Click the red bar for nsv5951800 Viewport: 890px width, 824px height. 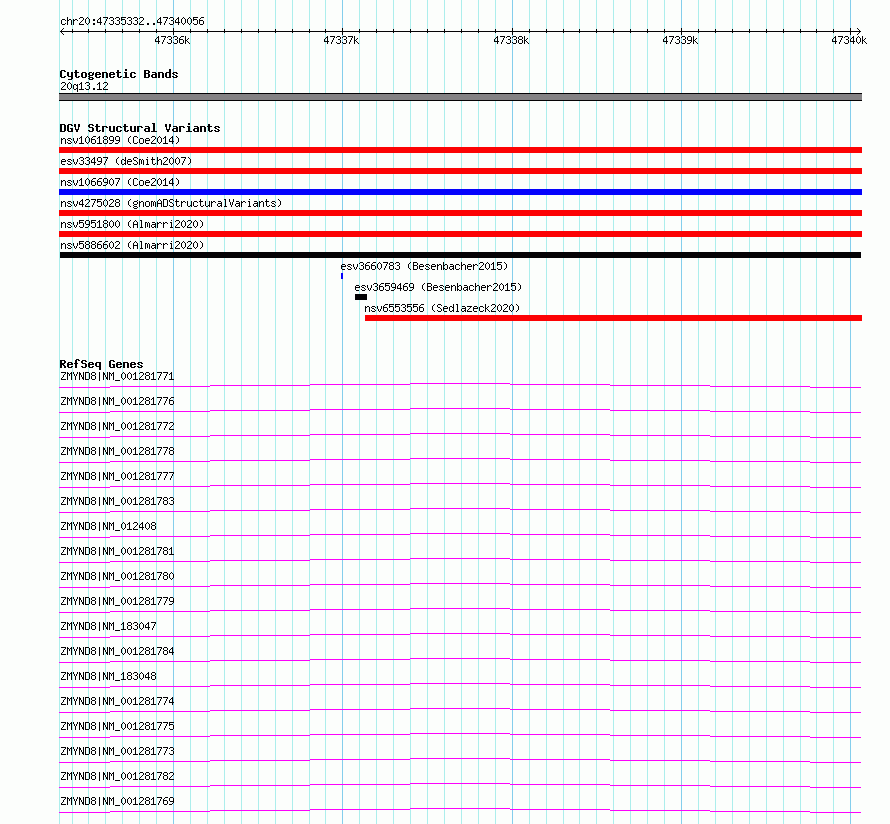(x=460, y=234)
